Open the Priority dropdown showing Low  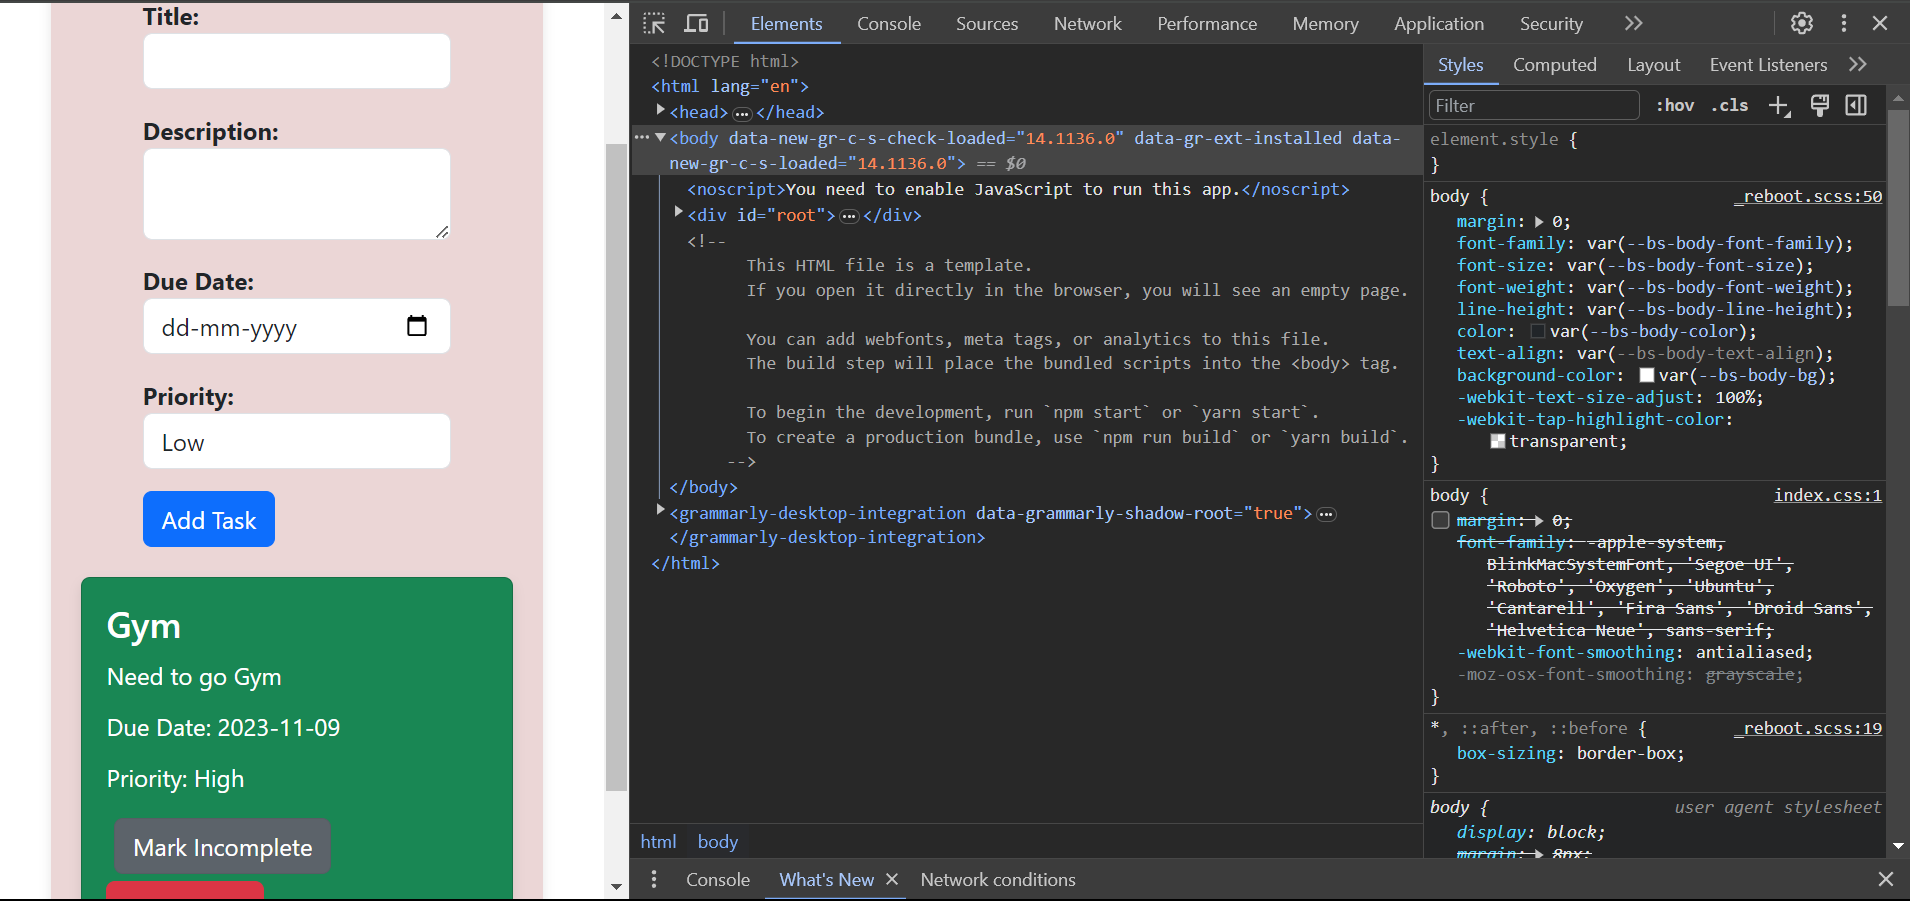pyautogui.click(x=296, y=441)
